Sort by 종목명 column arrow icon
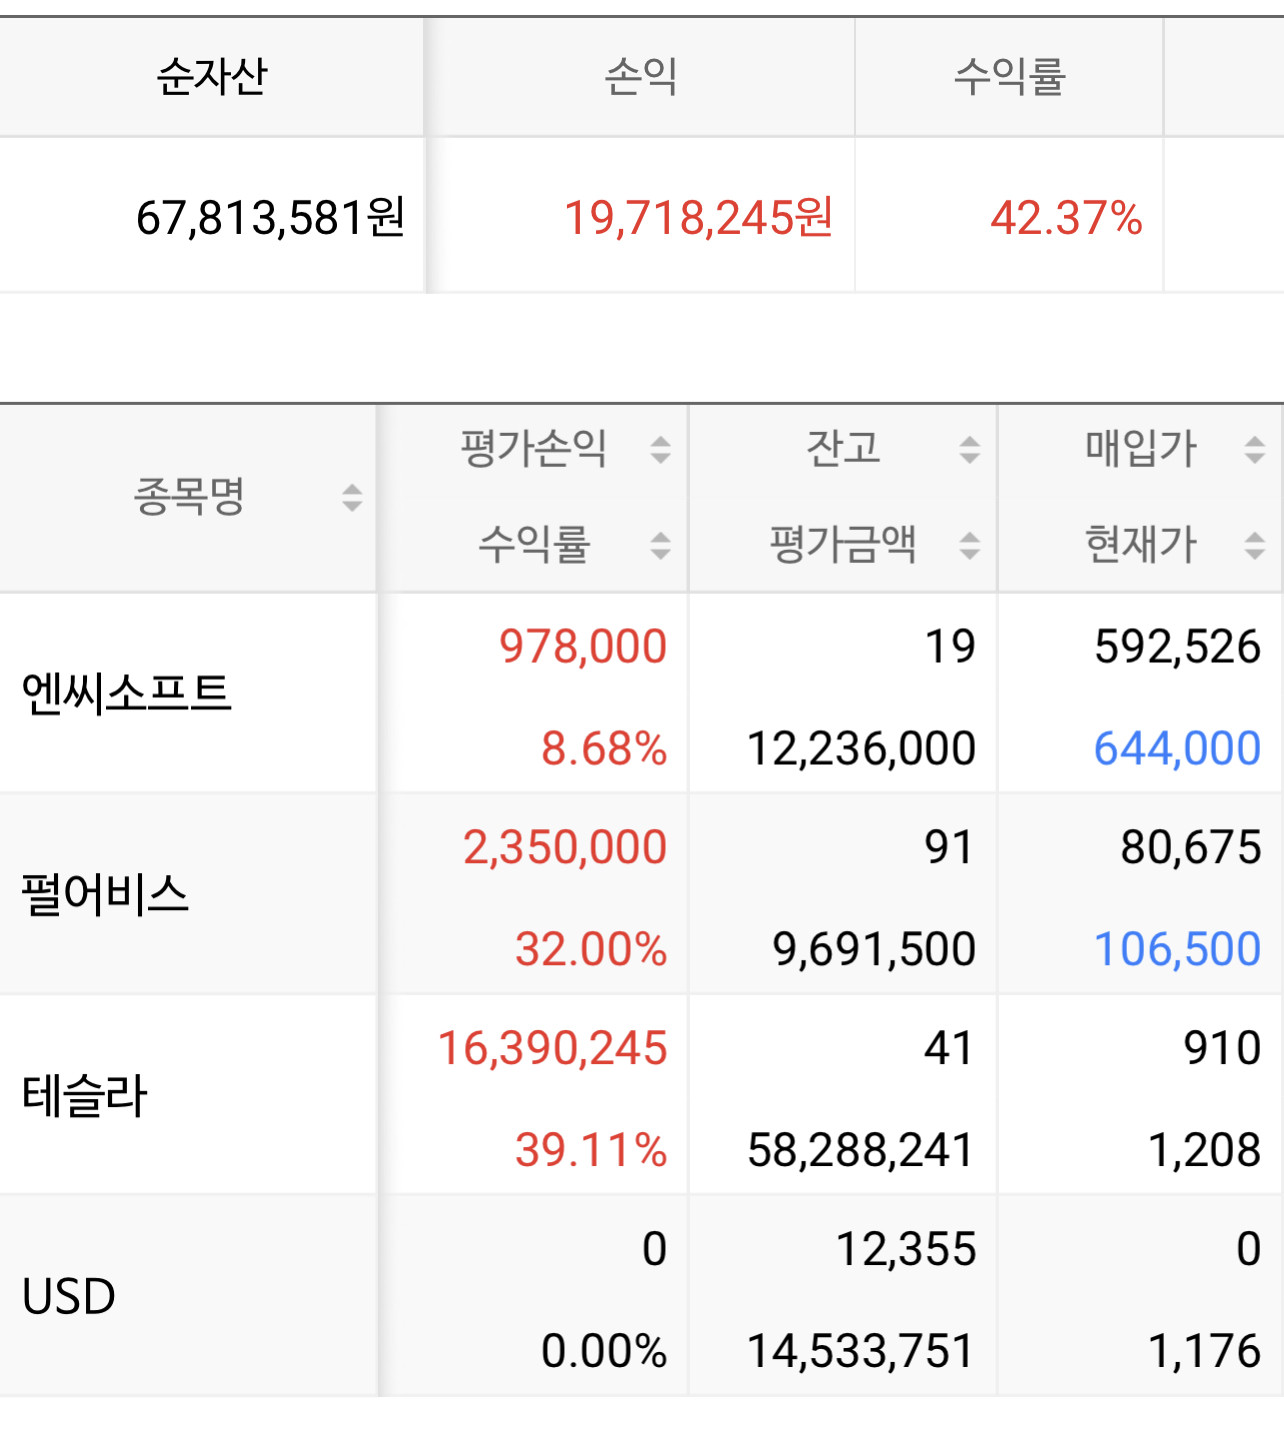Viewport: 1284px width, 1435px height. (x=352, y=497)
